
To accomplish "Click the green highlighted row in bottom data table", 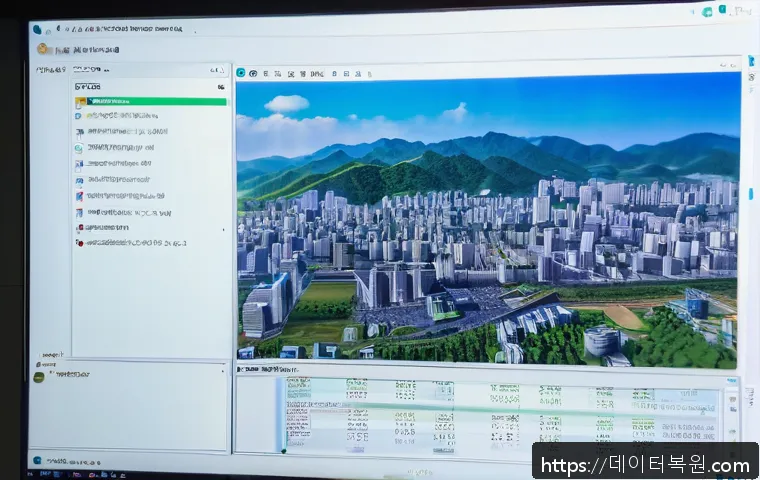I will tap(500, 407).
